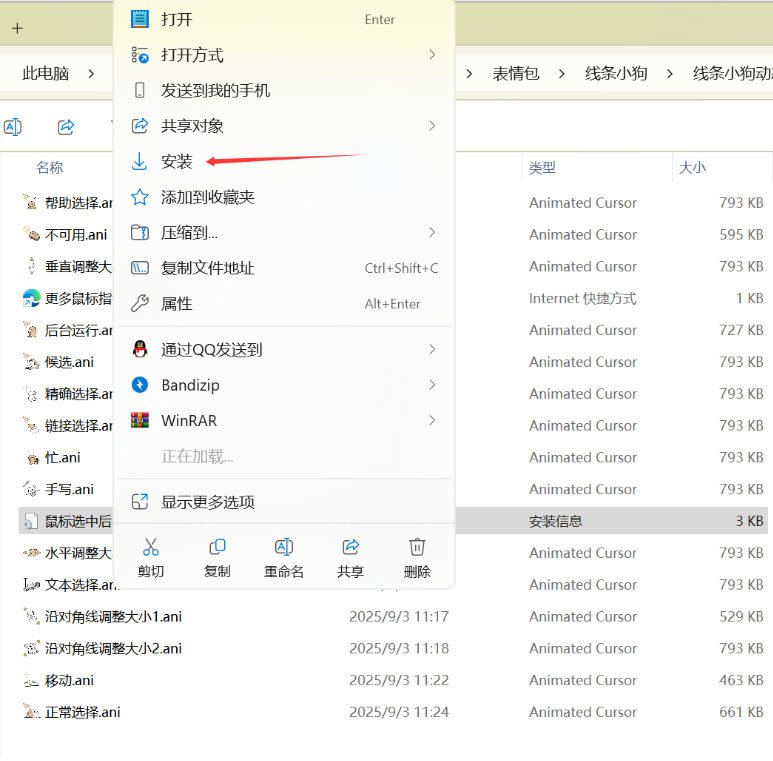The height and width of the screenshot is (761, 773).
Task: Click the 帮助选择 cursor file icon
Action: point(31,202)
